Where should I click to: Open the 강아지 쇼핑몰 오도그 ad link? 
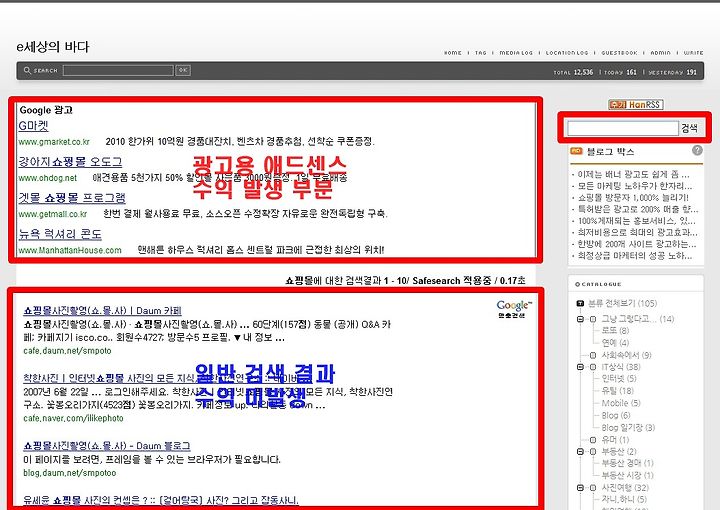pos(70,162)
